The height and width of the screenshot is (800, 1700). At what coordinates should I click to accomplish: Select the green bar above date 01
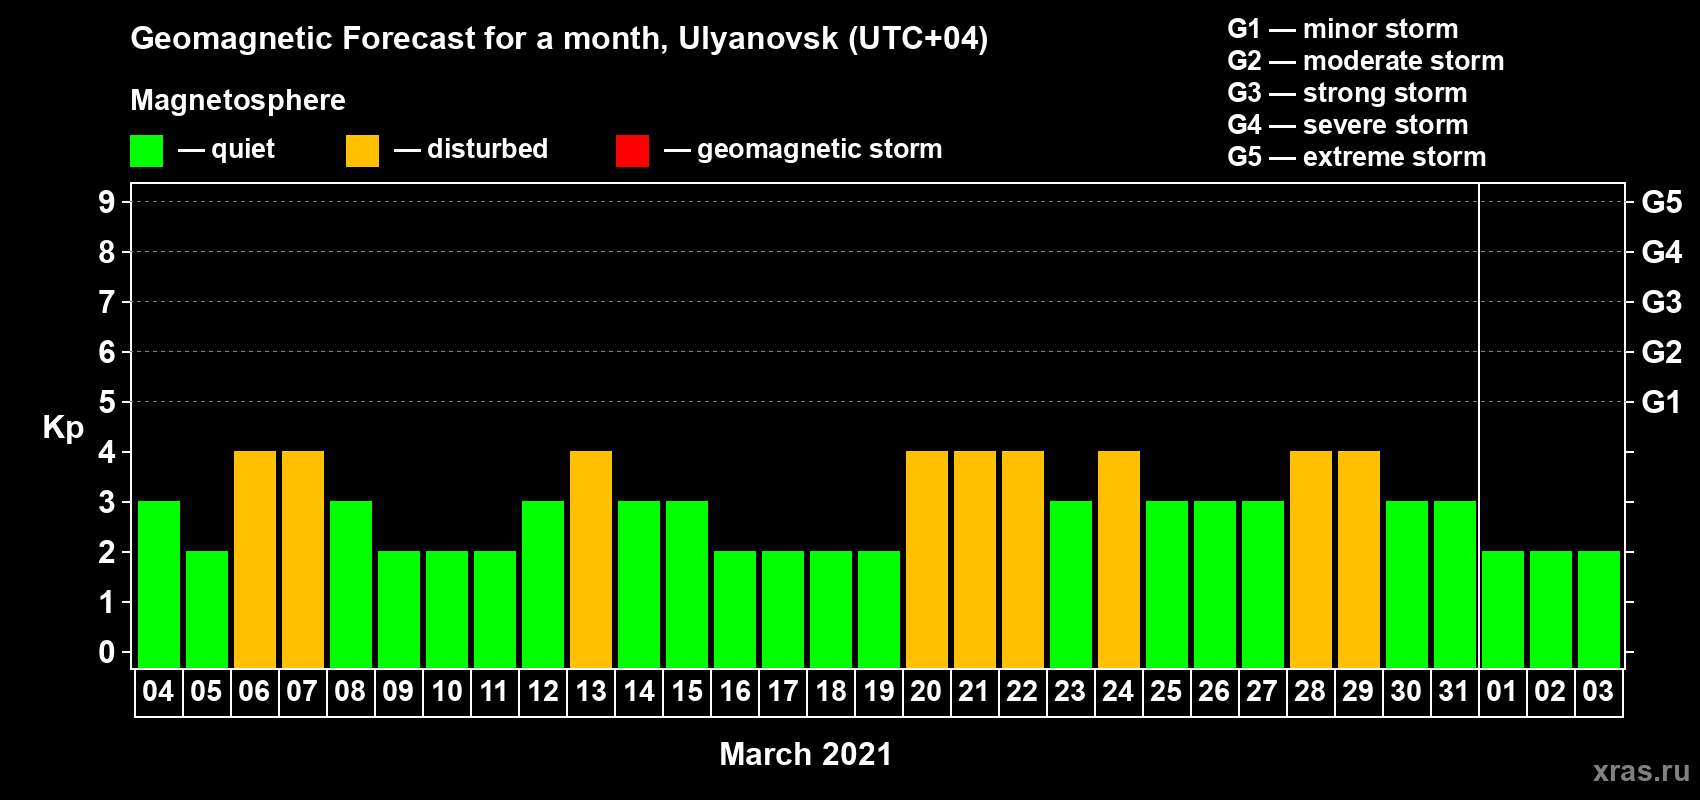1503,609
